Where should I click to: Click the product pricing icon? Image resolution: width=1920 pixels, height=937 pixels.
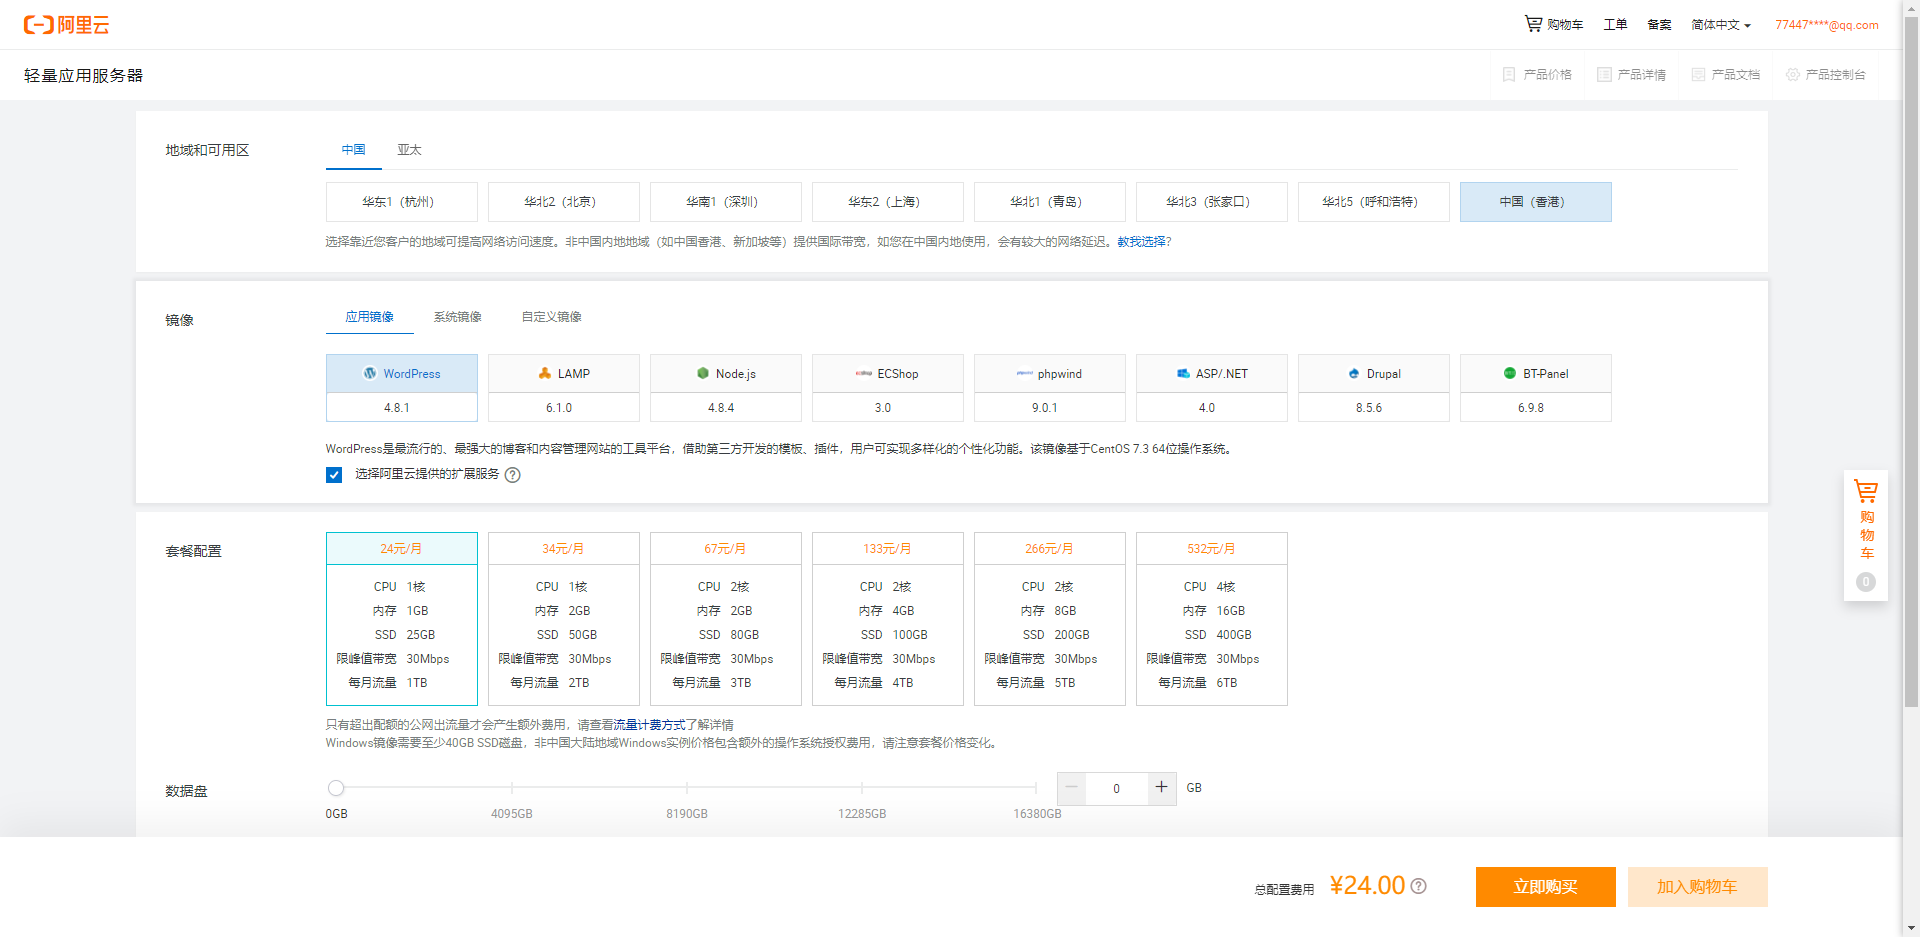[1509, 75]
